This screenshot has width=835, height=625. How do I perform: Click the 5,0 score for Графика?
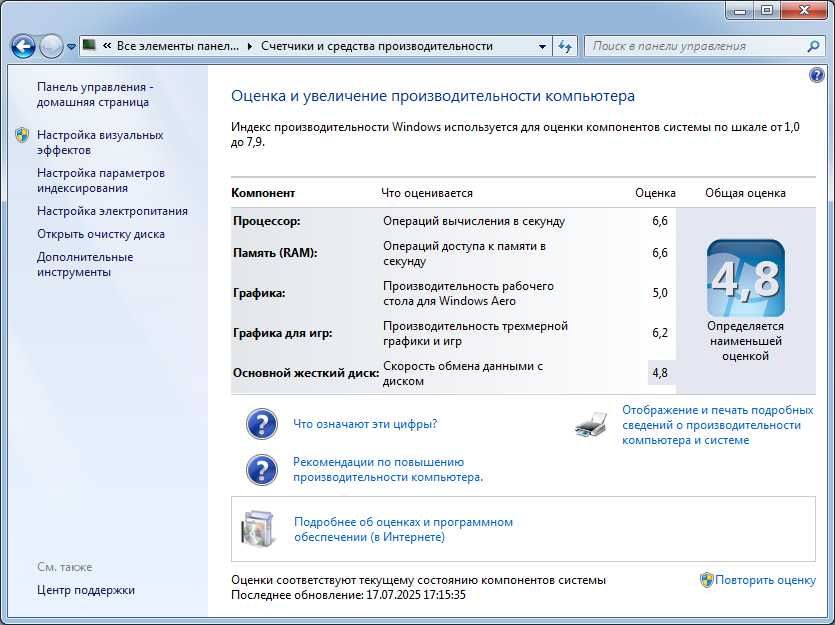click(660, 293)
